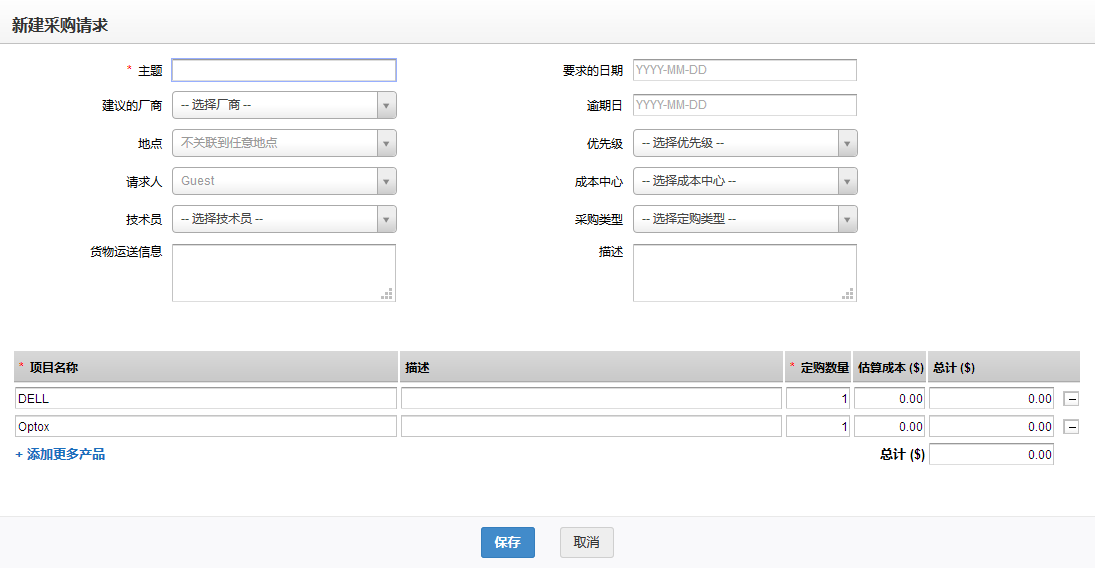Viewport: 1095px width, 580px height.
Task: Click the Optox row quantity field
Action: point(818,427)
